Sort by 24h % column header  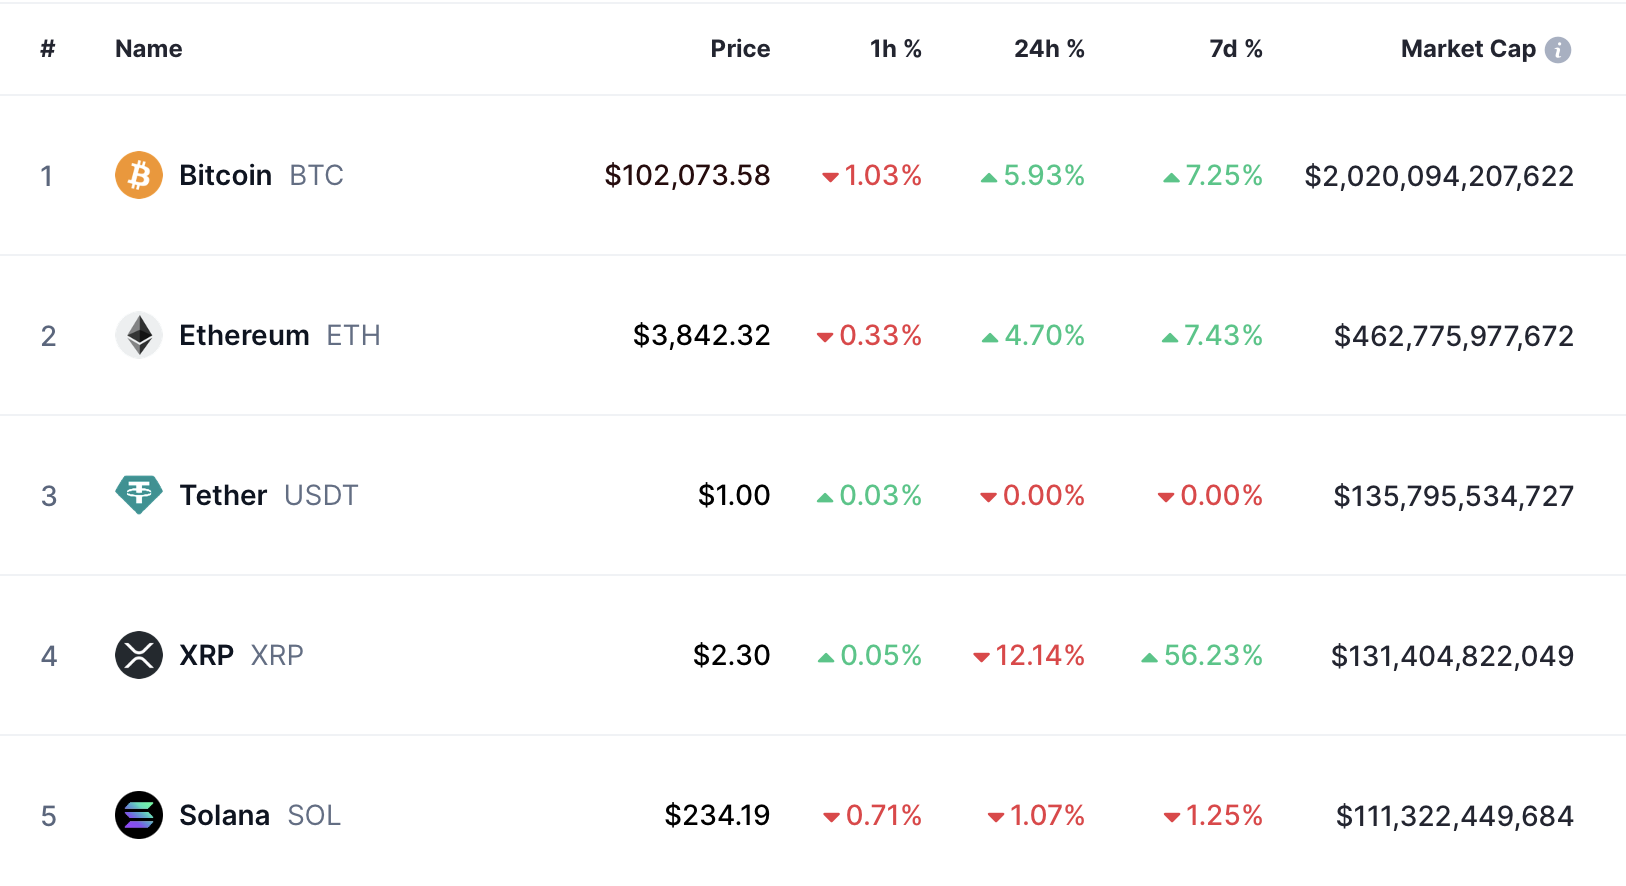(1049, 49)
